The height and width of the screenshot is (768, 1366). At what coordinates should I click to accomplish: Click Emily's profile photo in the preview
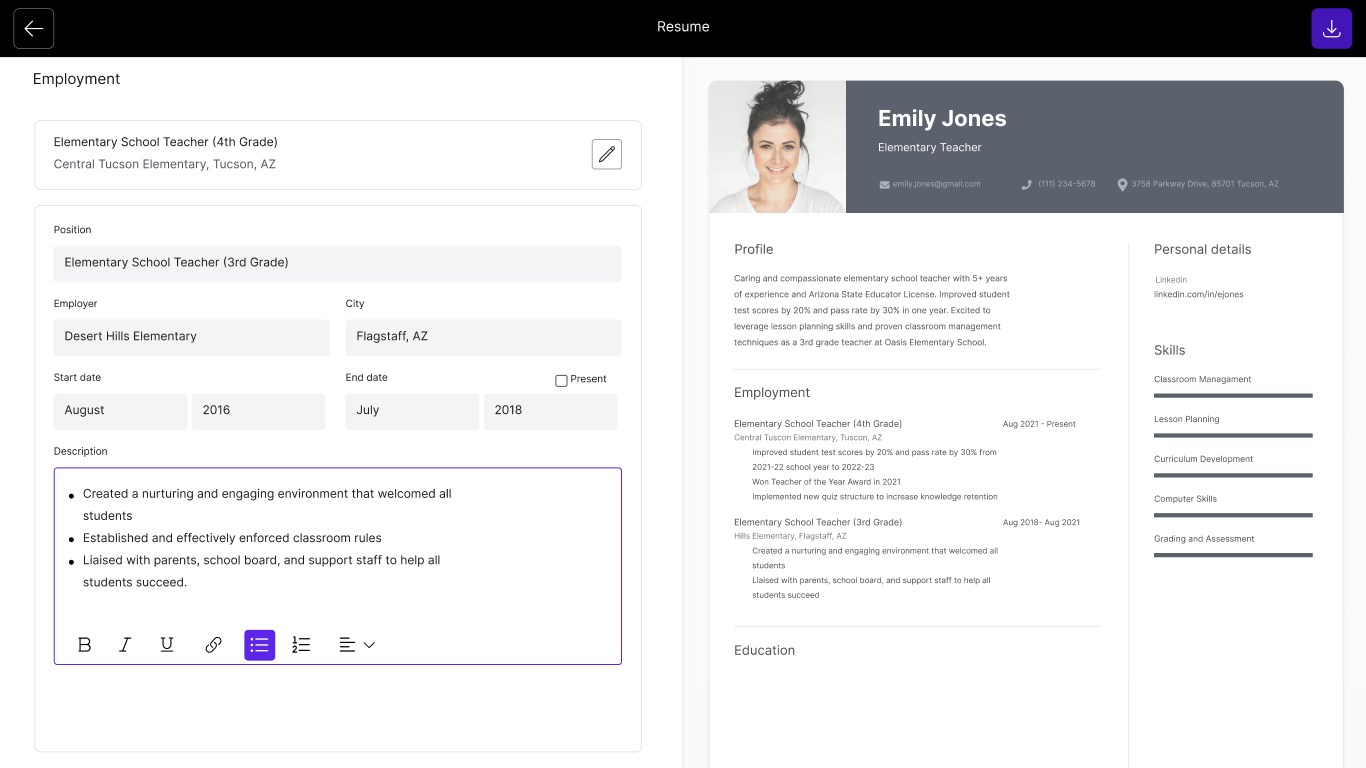[777, 147]
